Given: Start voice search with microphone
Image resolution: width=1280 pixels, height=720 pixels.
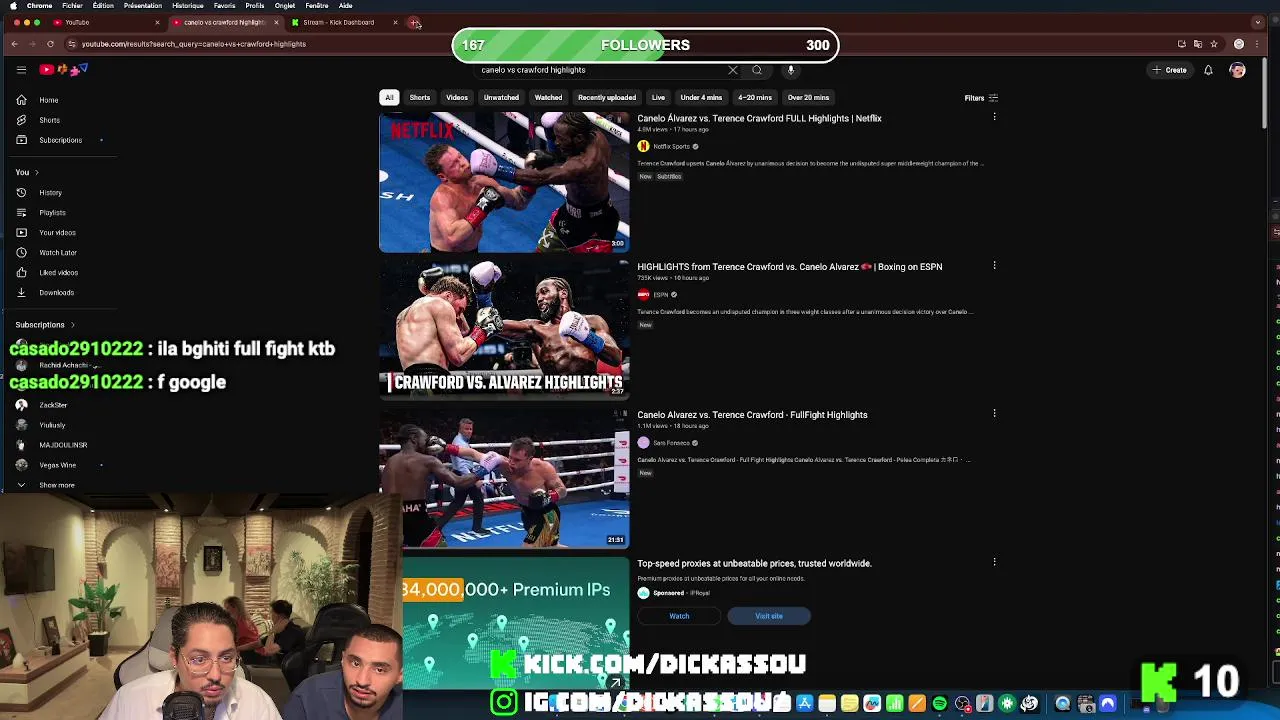Looking at the screenshot, I should coord(791,70).
